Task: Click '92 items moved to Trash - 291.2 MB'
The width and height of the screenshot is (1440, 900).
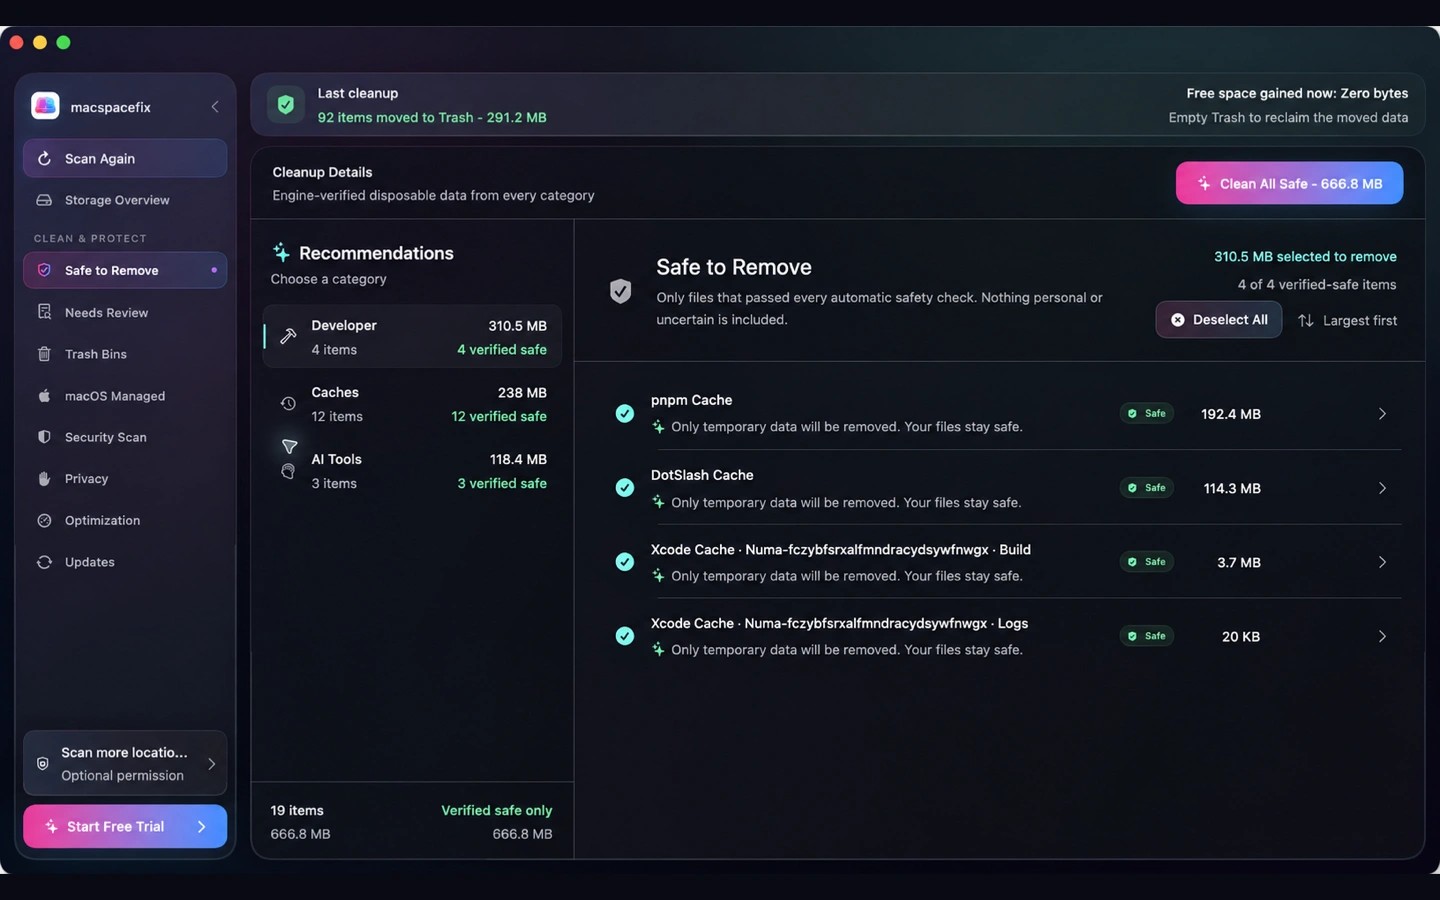Action: pyautogui.click(x=432, y=117)
